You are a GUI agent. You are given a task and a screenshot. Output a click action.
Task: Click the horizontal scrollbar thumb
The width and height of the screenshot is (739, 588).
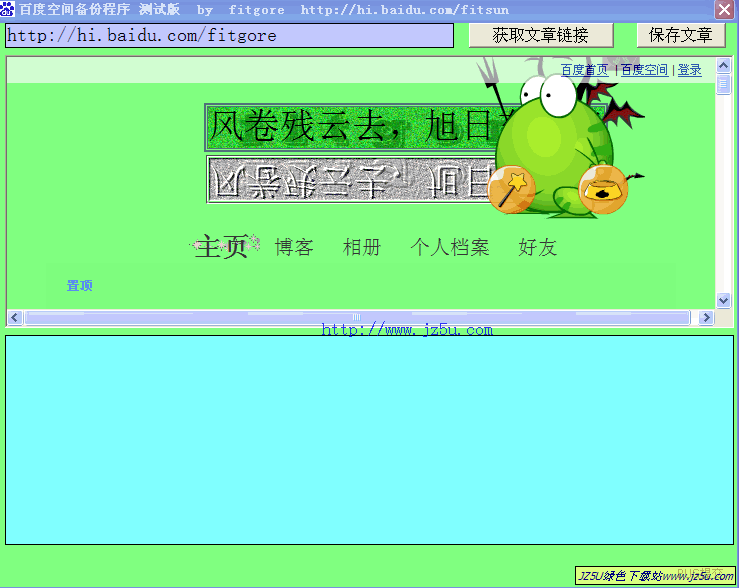[357, 318]
